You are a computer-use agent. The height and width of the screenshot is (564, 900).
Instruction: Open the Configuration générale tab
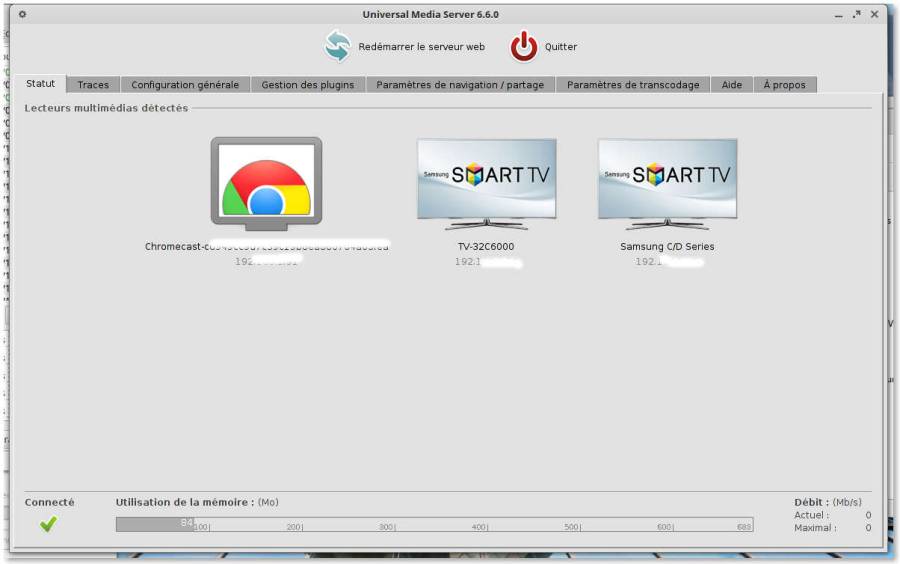coord(185,85)
